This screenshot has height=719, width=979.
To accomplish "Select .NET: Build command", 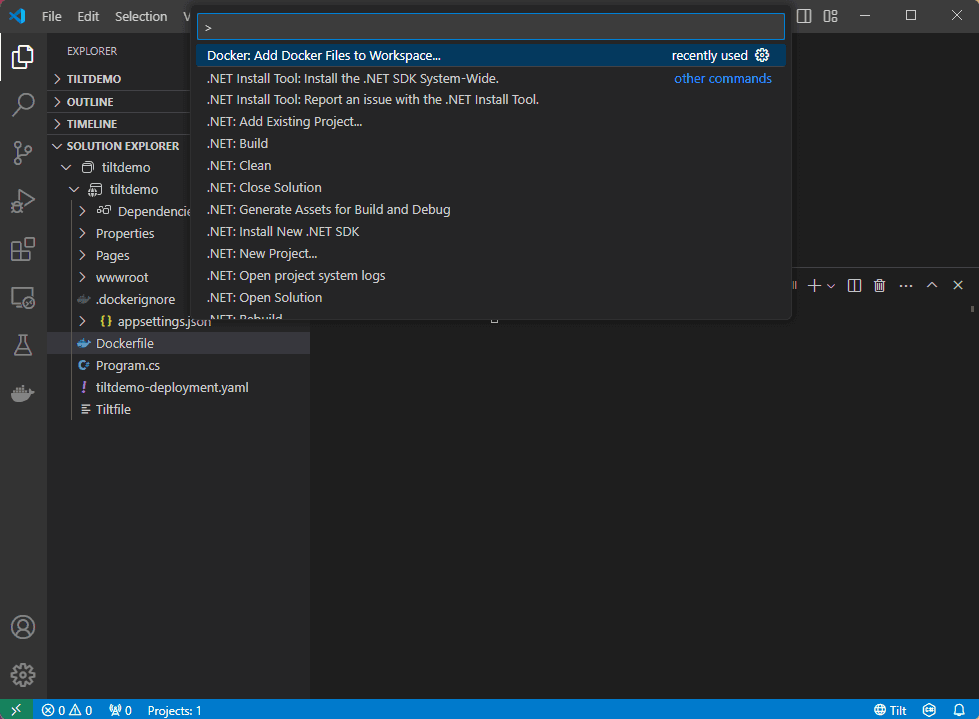I will (491, 144).
